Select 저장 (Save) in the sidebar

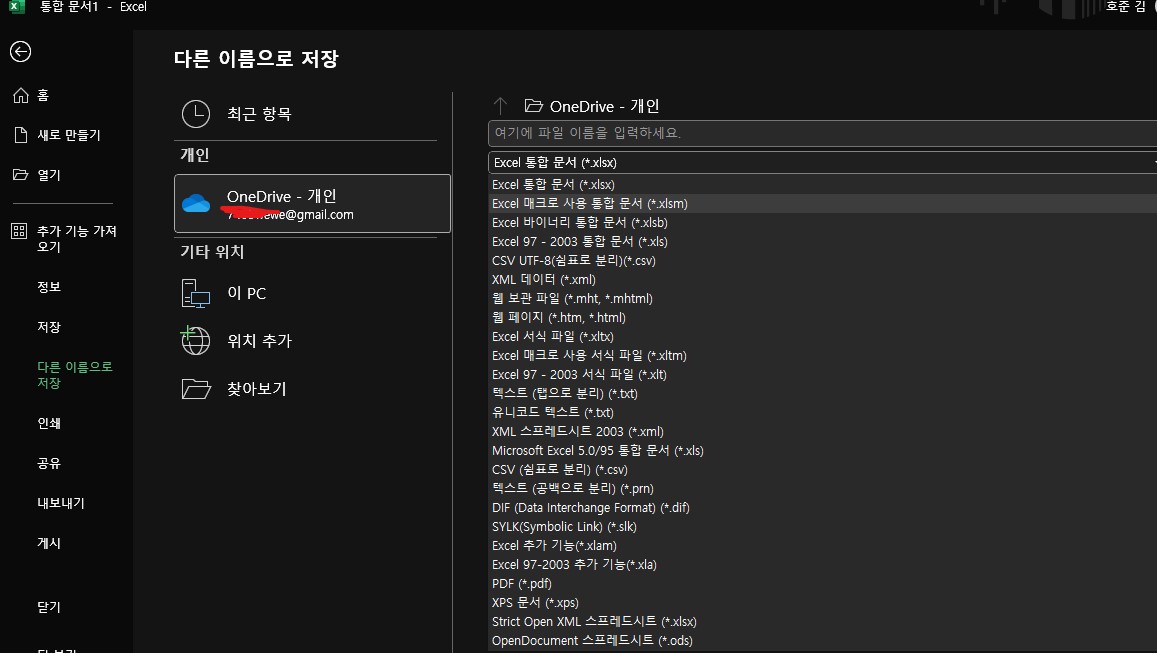49,327
